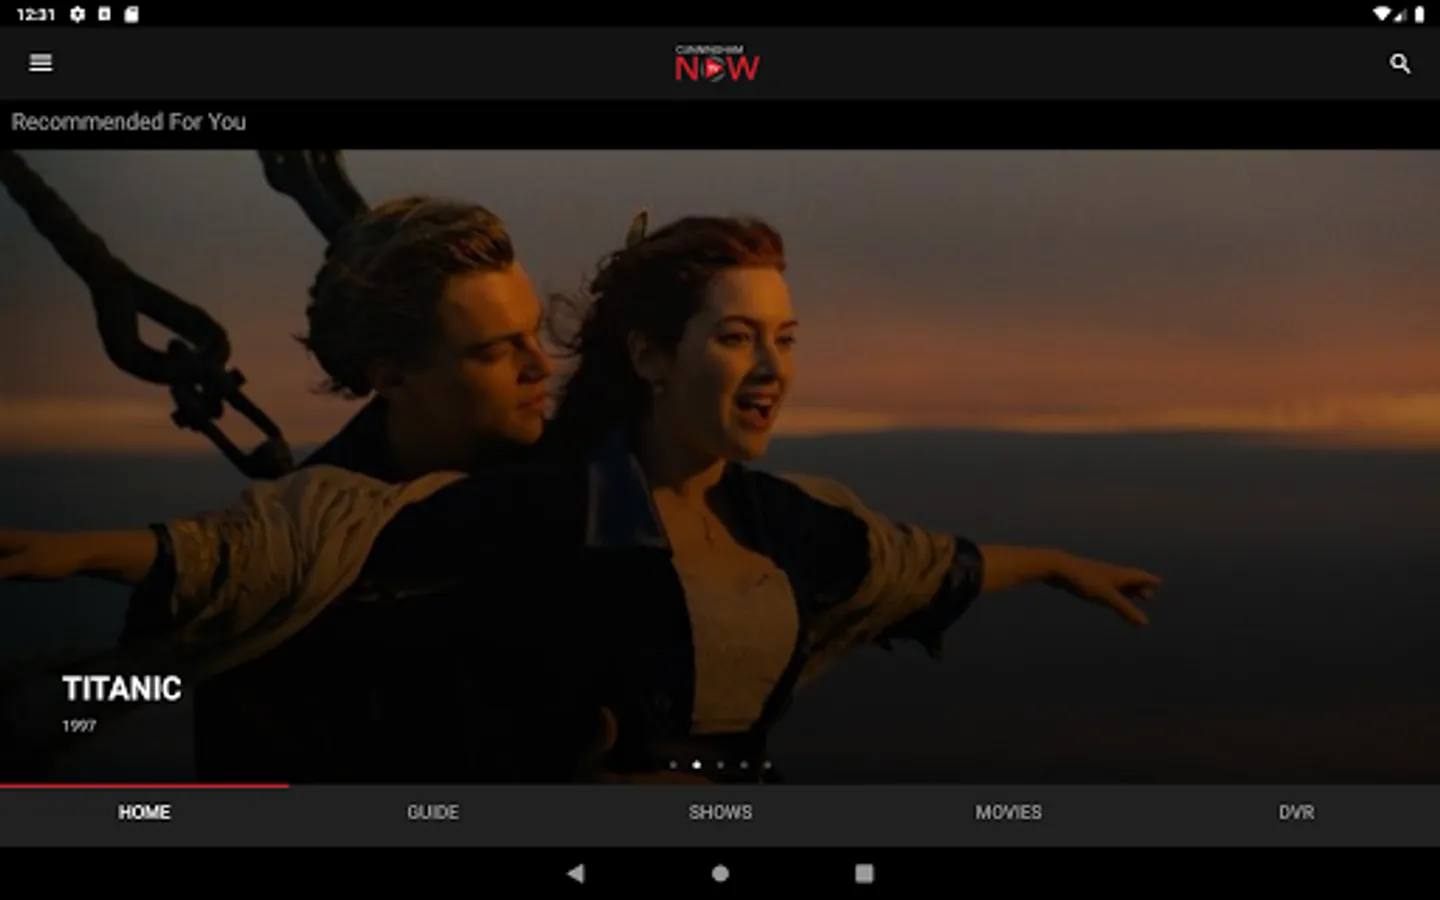
Task: Click the Cunningham NOW logo
Action: pos(717,63)
